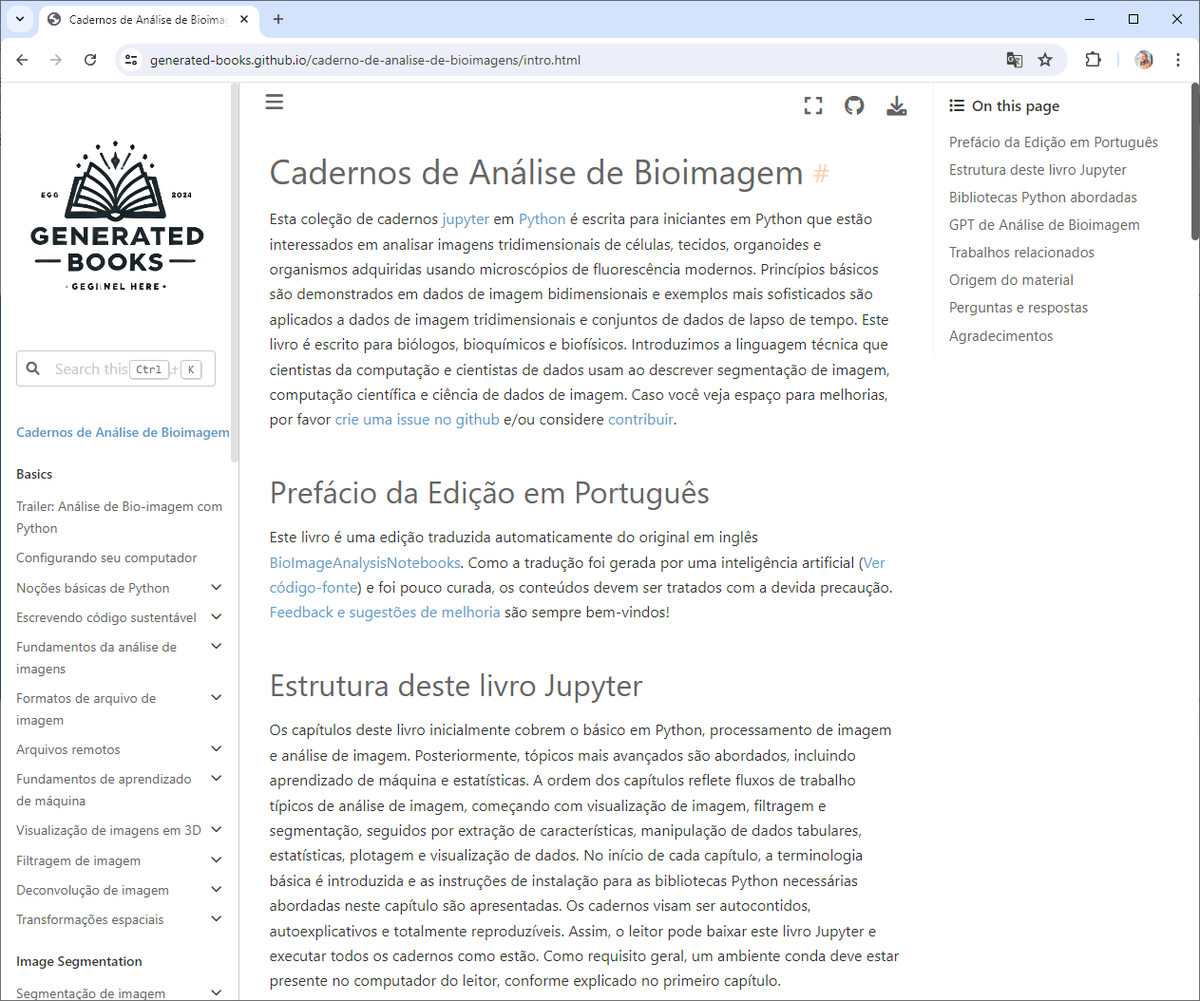
Task: Open BioImageAnalysisNotebooks link
Action: click(x=365, y=562)
